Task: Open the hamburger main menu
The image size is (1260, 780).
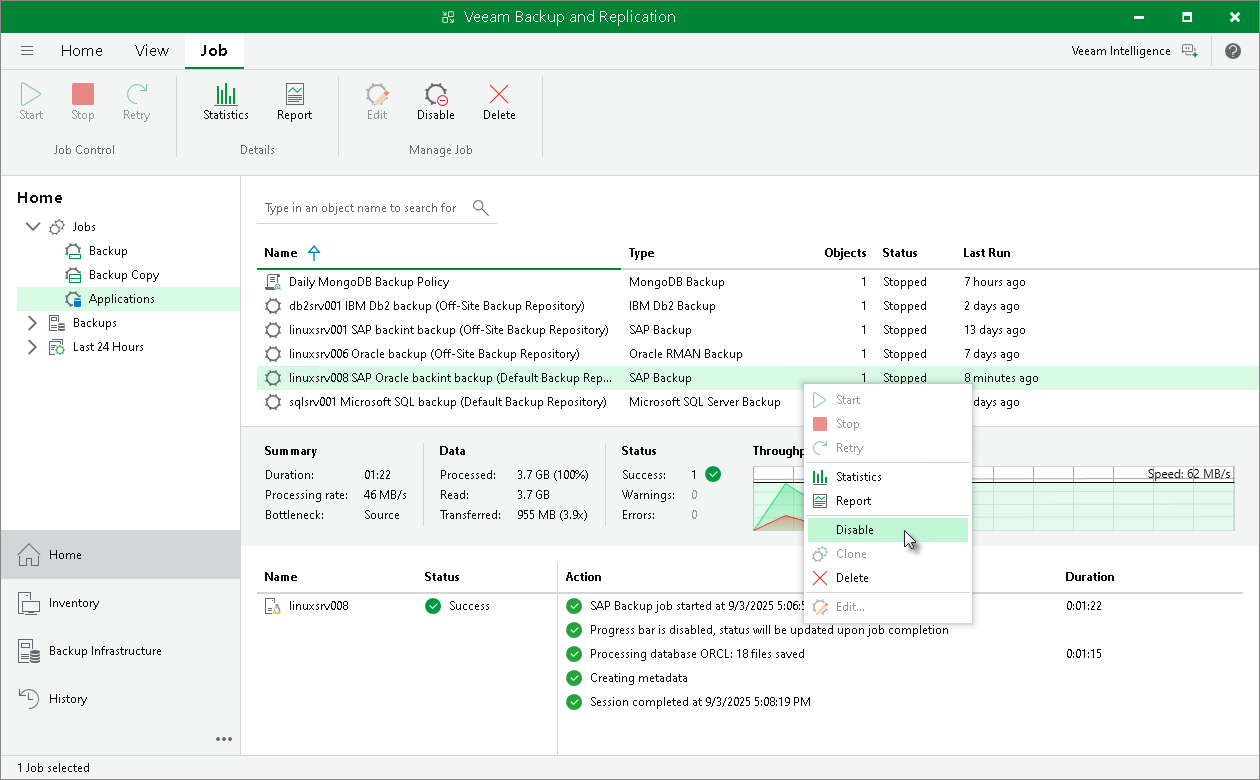Action: pos(27,50)
